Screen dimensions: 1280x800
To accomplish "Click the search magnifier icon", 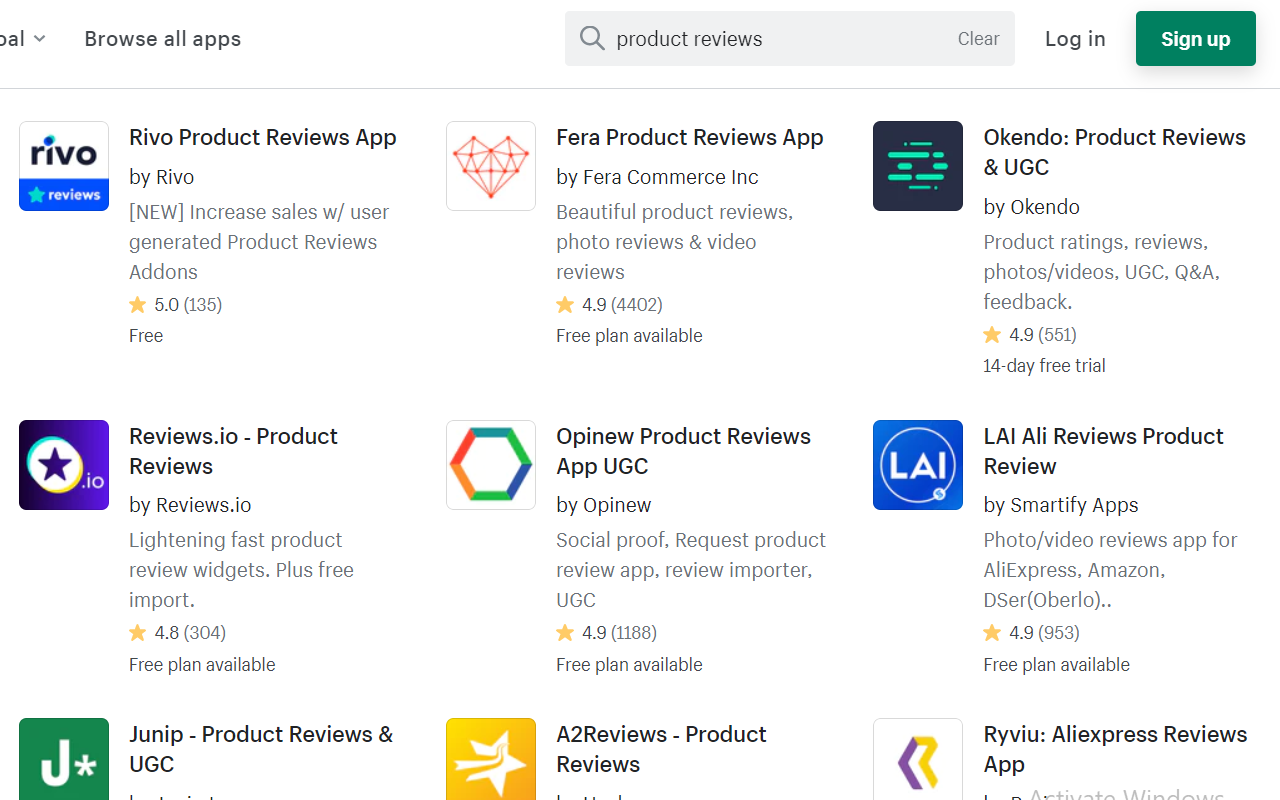I will 592,38.
